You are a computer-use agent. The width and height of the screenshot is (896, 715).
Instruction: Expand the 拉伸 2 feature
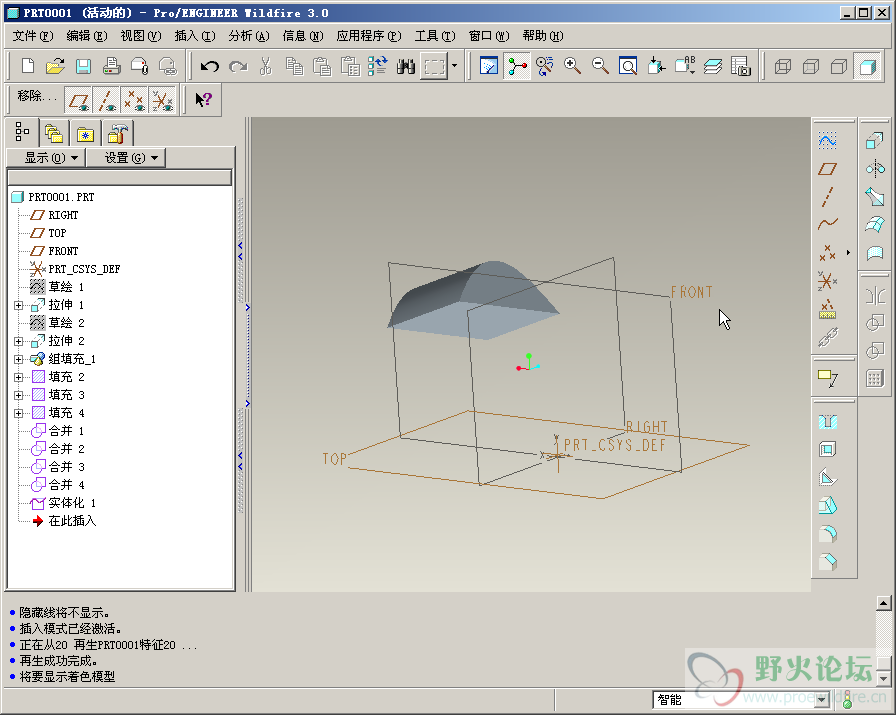point(18,341)
